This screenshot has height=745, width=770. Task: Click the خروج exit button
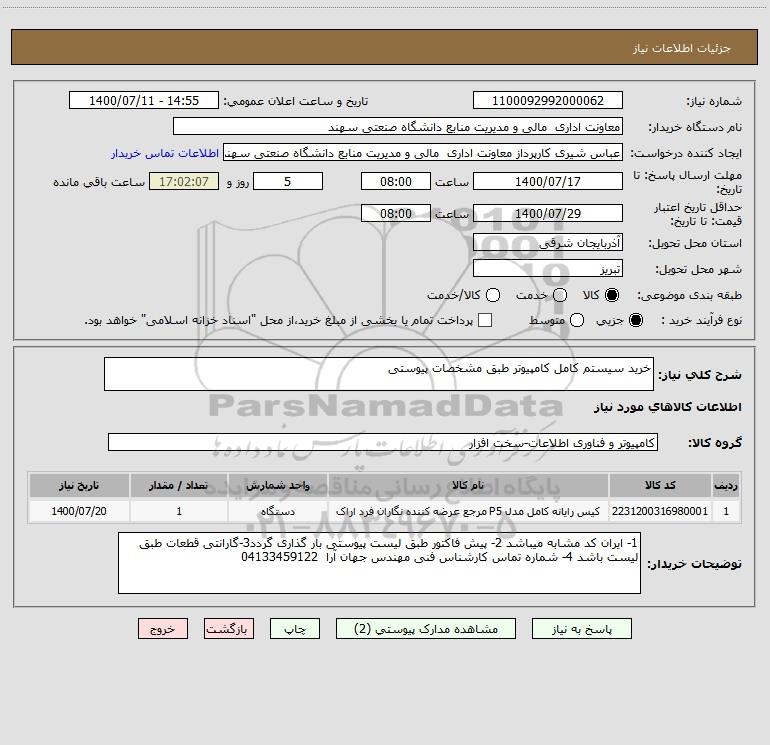coord(163,629)
